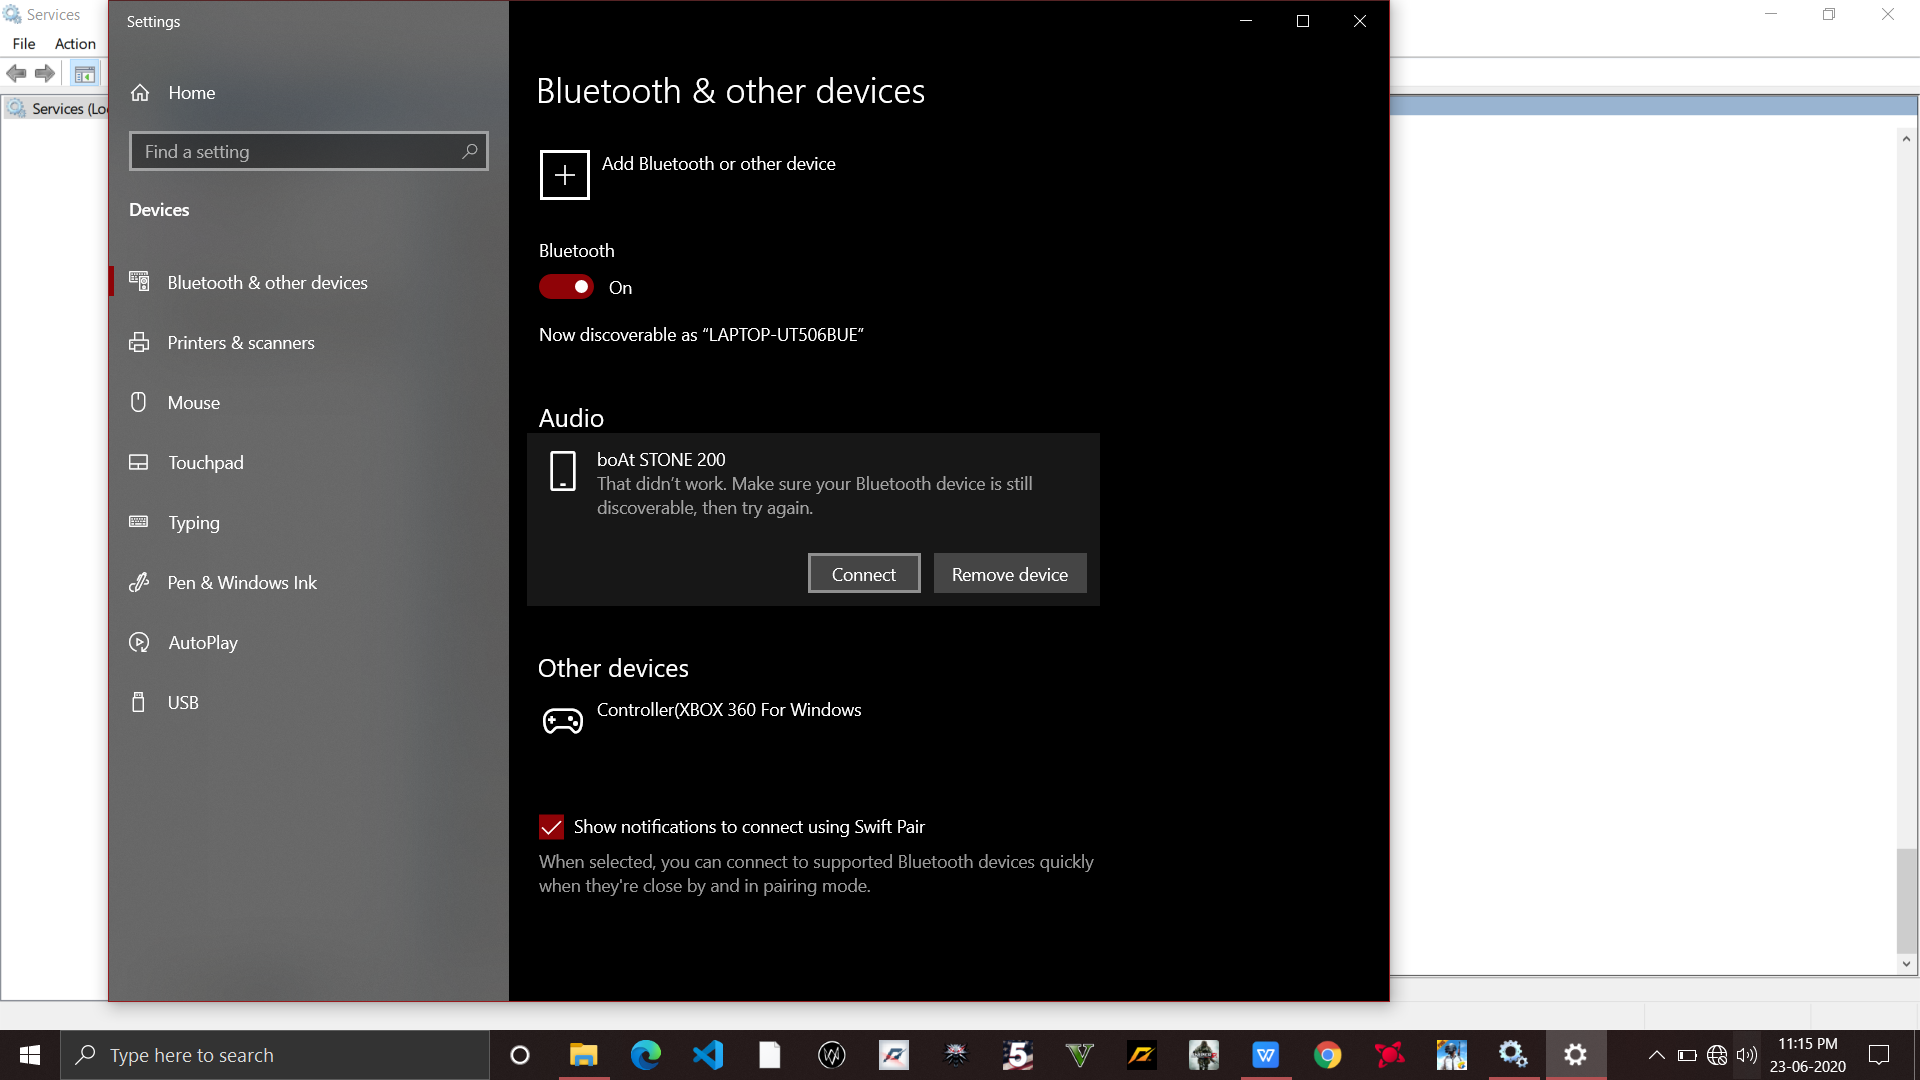Open Visual Studio Code from taskbar

[x=707, y=1055]
